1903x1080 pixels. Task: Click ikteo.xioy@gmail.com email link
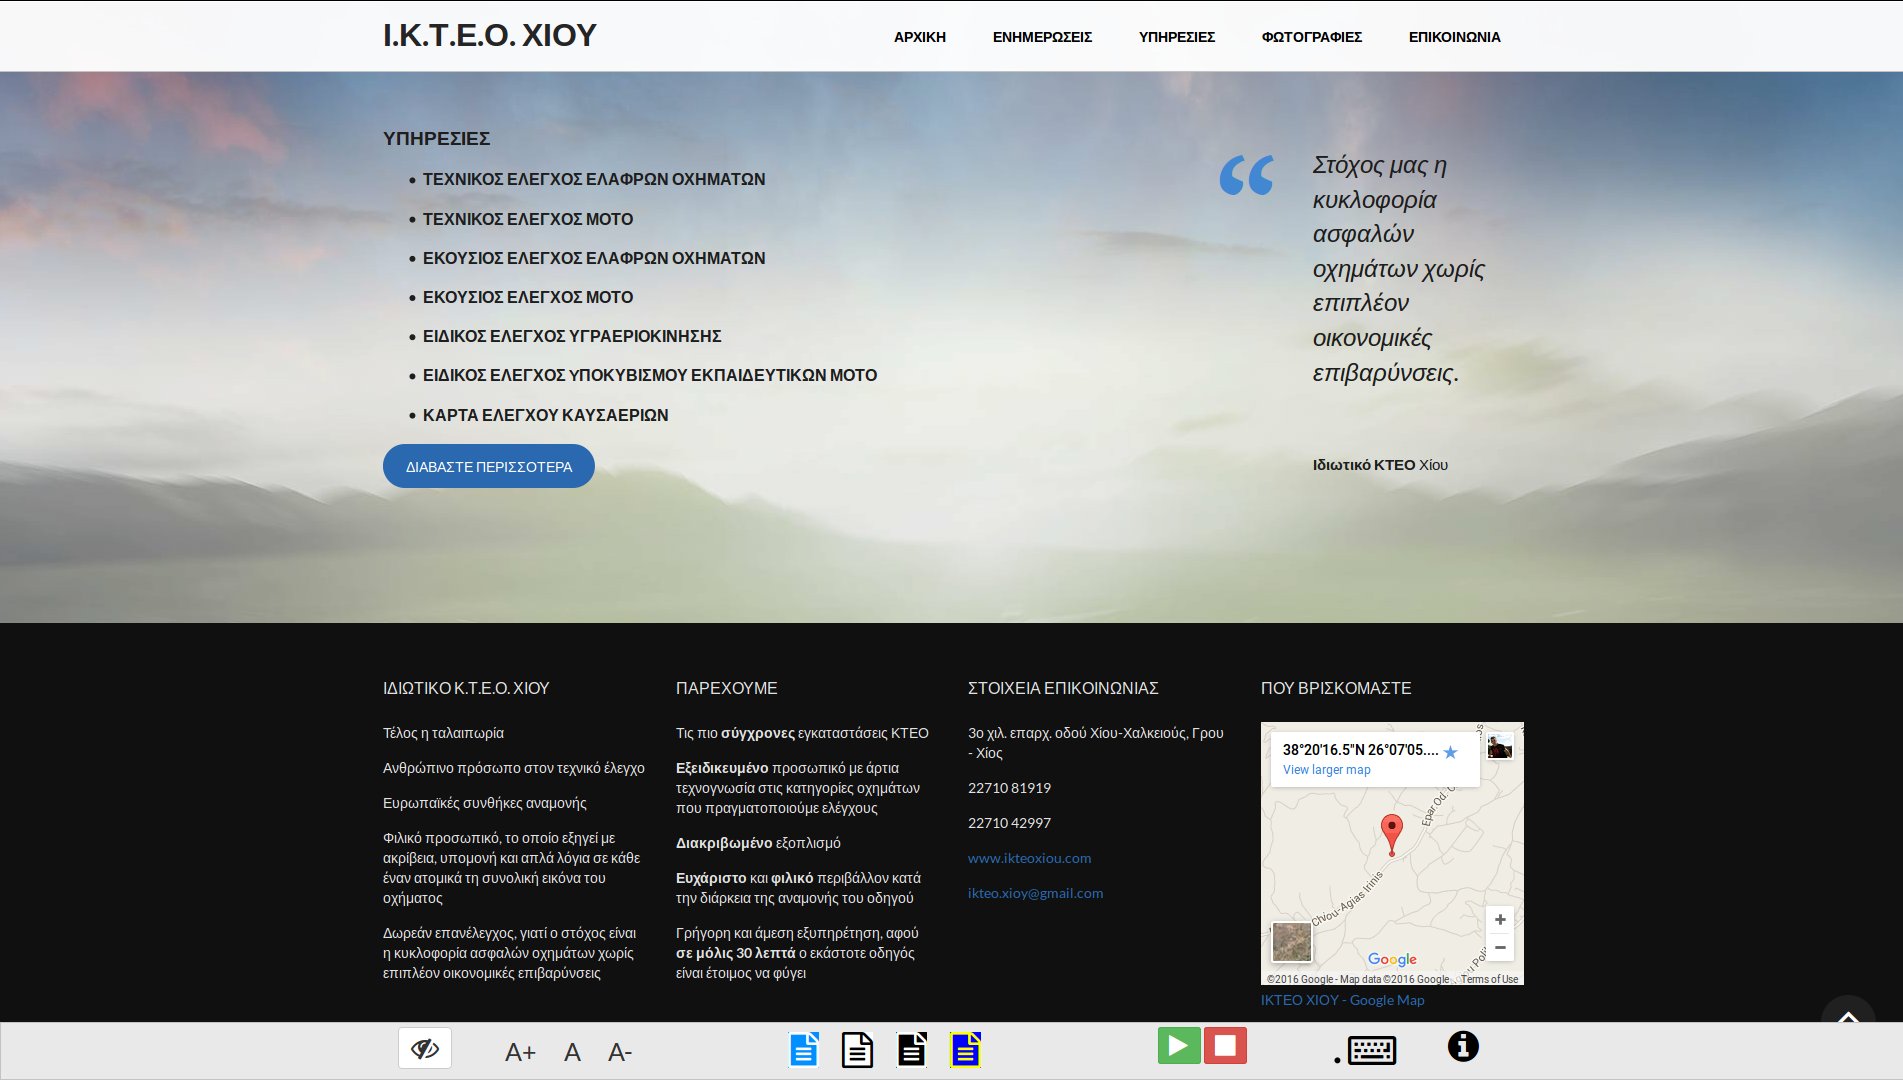click(x=1035, y=893)
